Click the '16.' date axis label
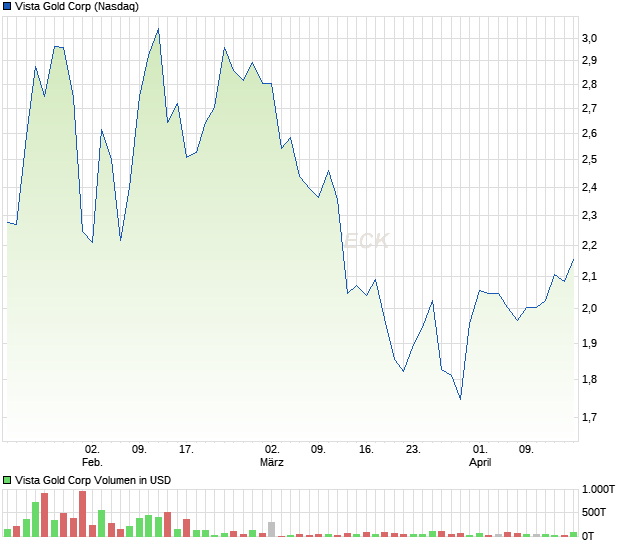 366,450
